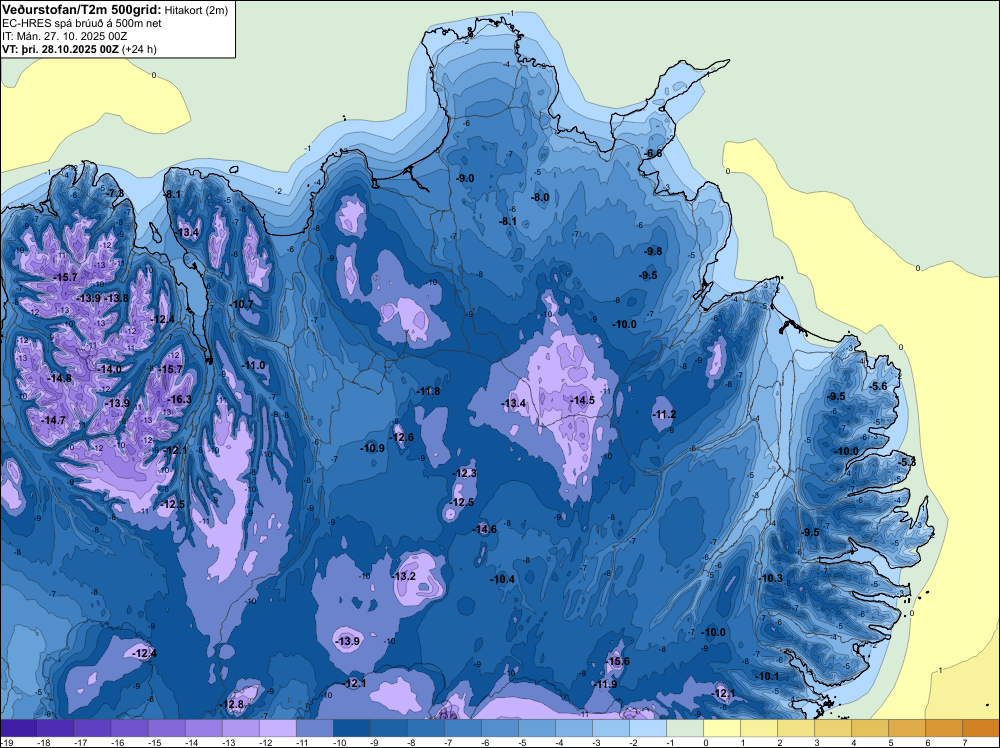Image resolution: width=1000 pixels, height=748 pixels.
Task: Click the -11.2 temperature value
Action: coord(664,414)
